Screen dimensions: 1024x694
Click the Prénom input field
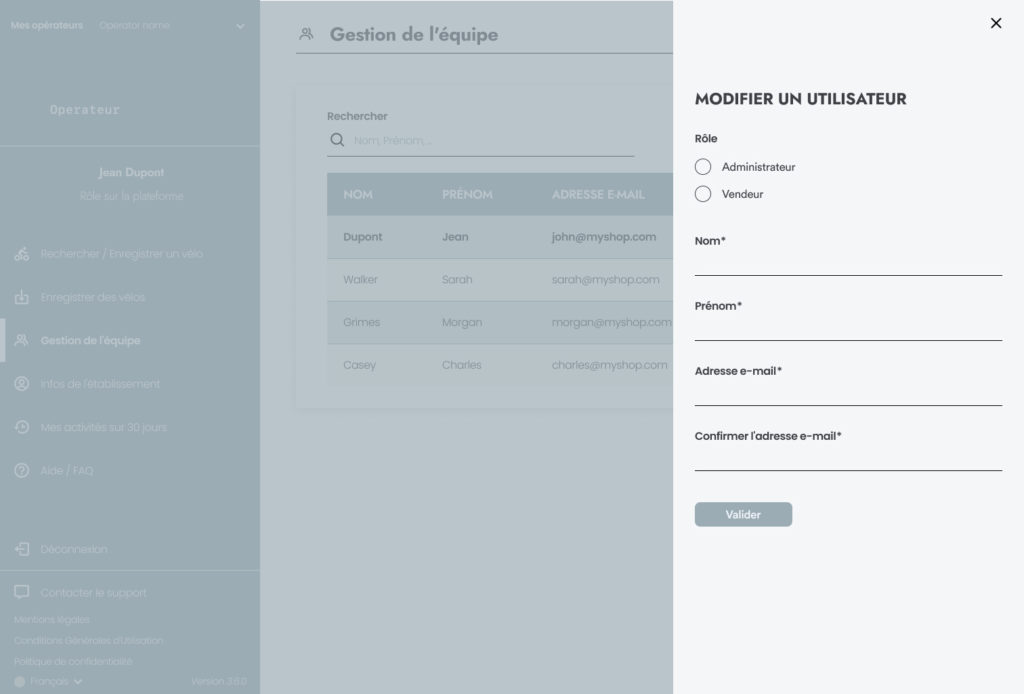tap(848, 328)
